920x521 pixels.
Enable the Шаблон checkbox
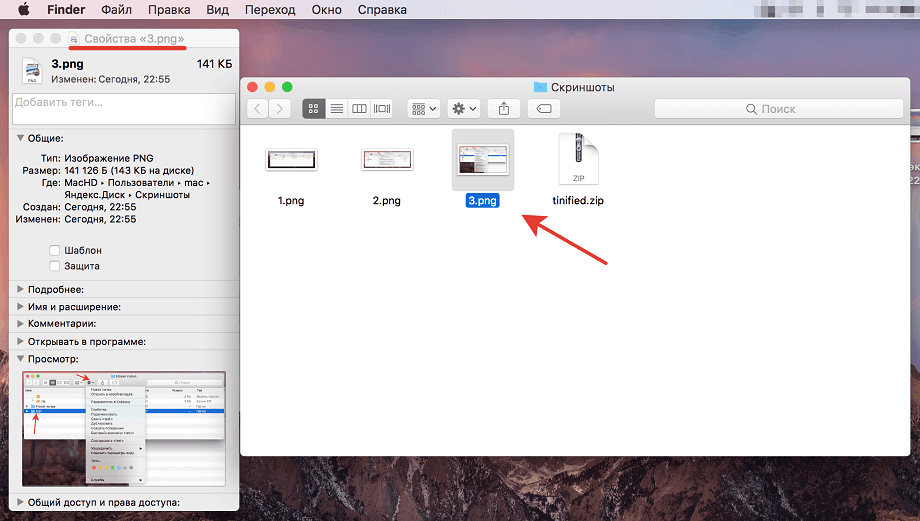point(54,250)
